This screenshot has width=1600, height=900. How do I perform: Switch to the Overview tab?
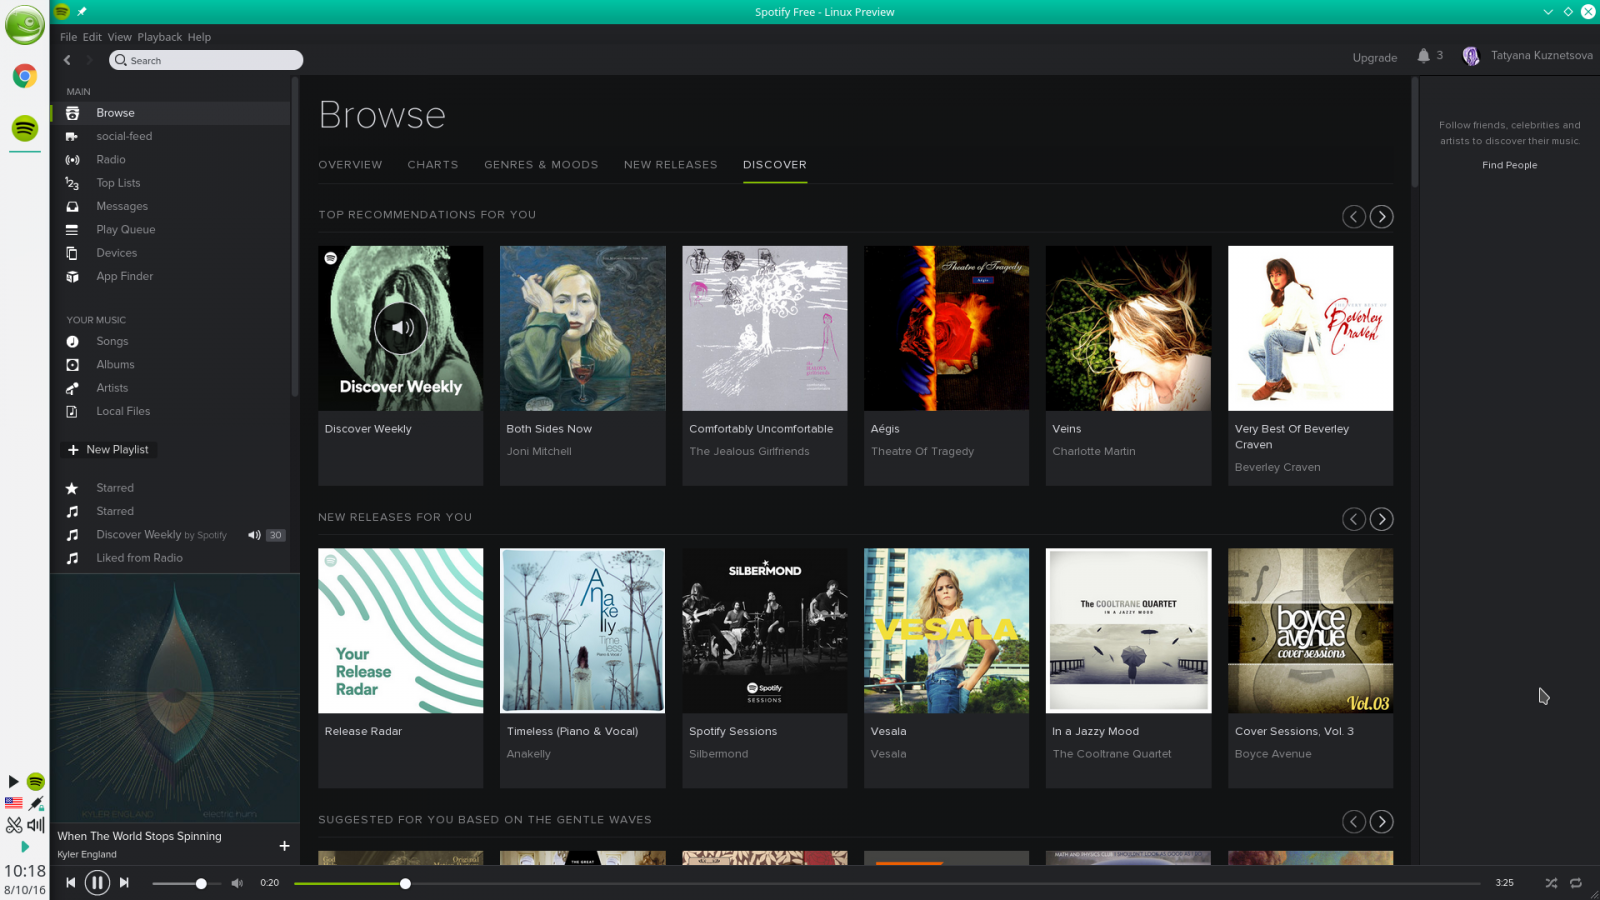point(350,165)
